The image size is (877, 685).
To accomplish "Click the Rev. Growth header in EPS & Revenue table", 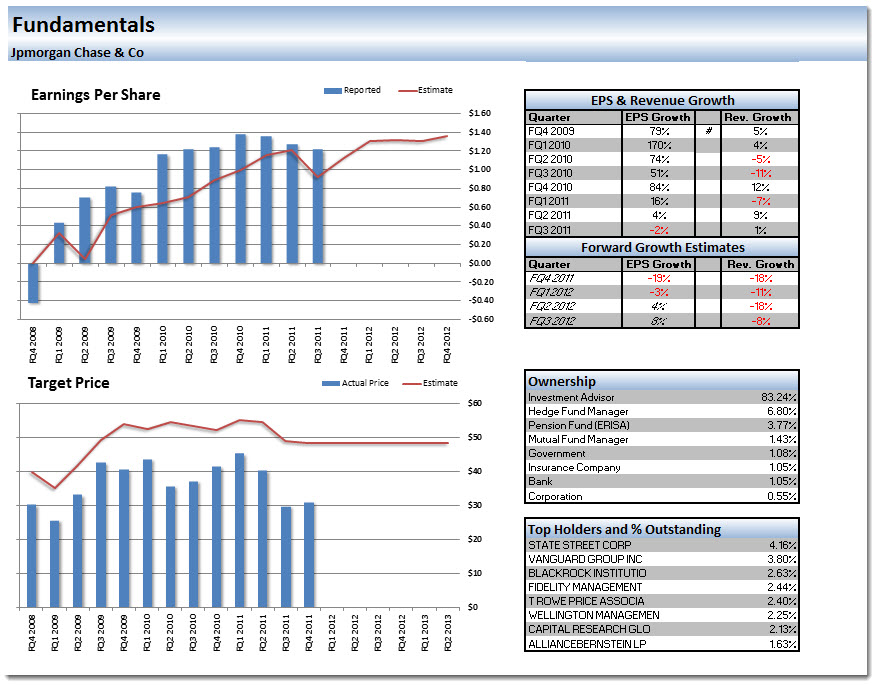I will point(758,117).
